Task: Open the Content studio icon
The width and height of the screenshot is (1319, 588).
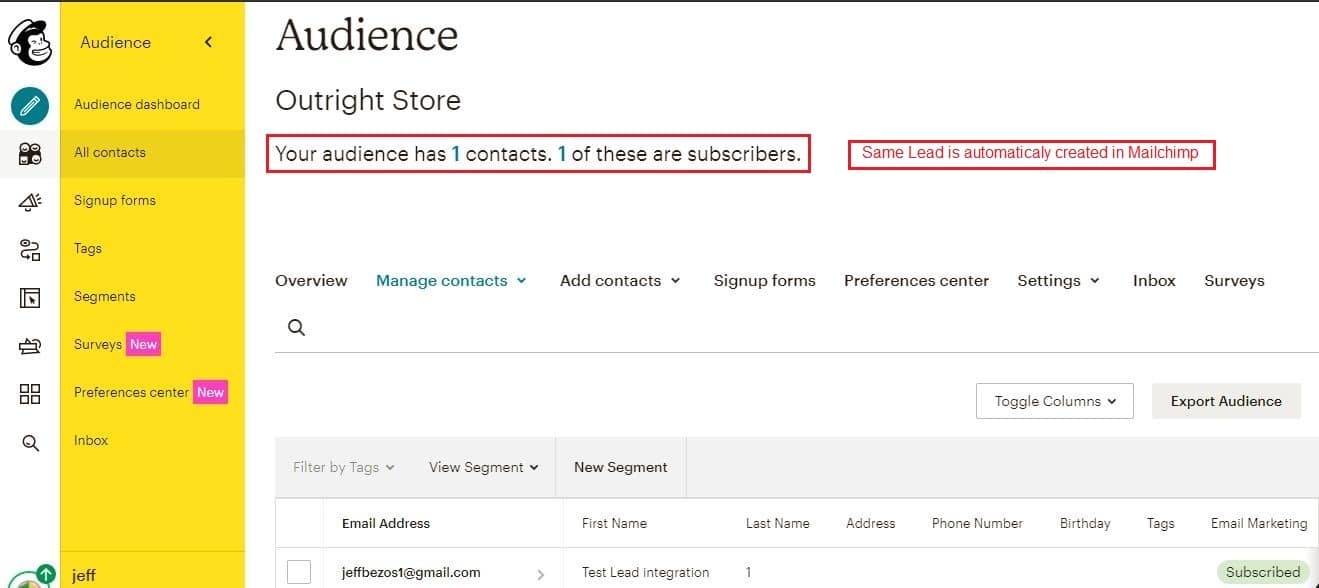Action: [x=30, y=346]
